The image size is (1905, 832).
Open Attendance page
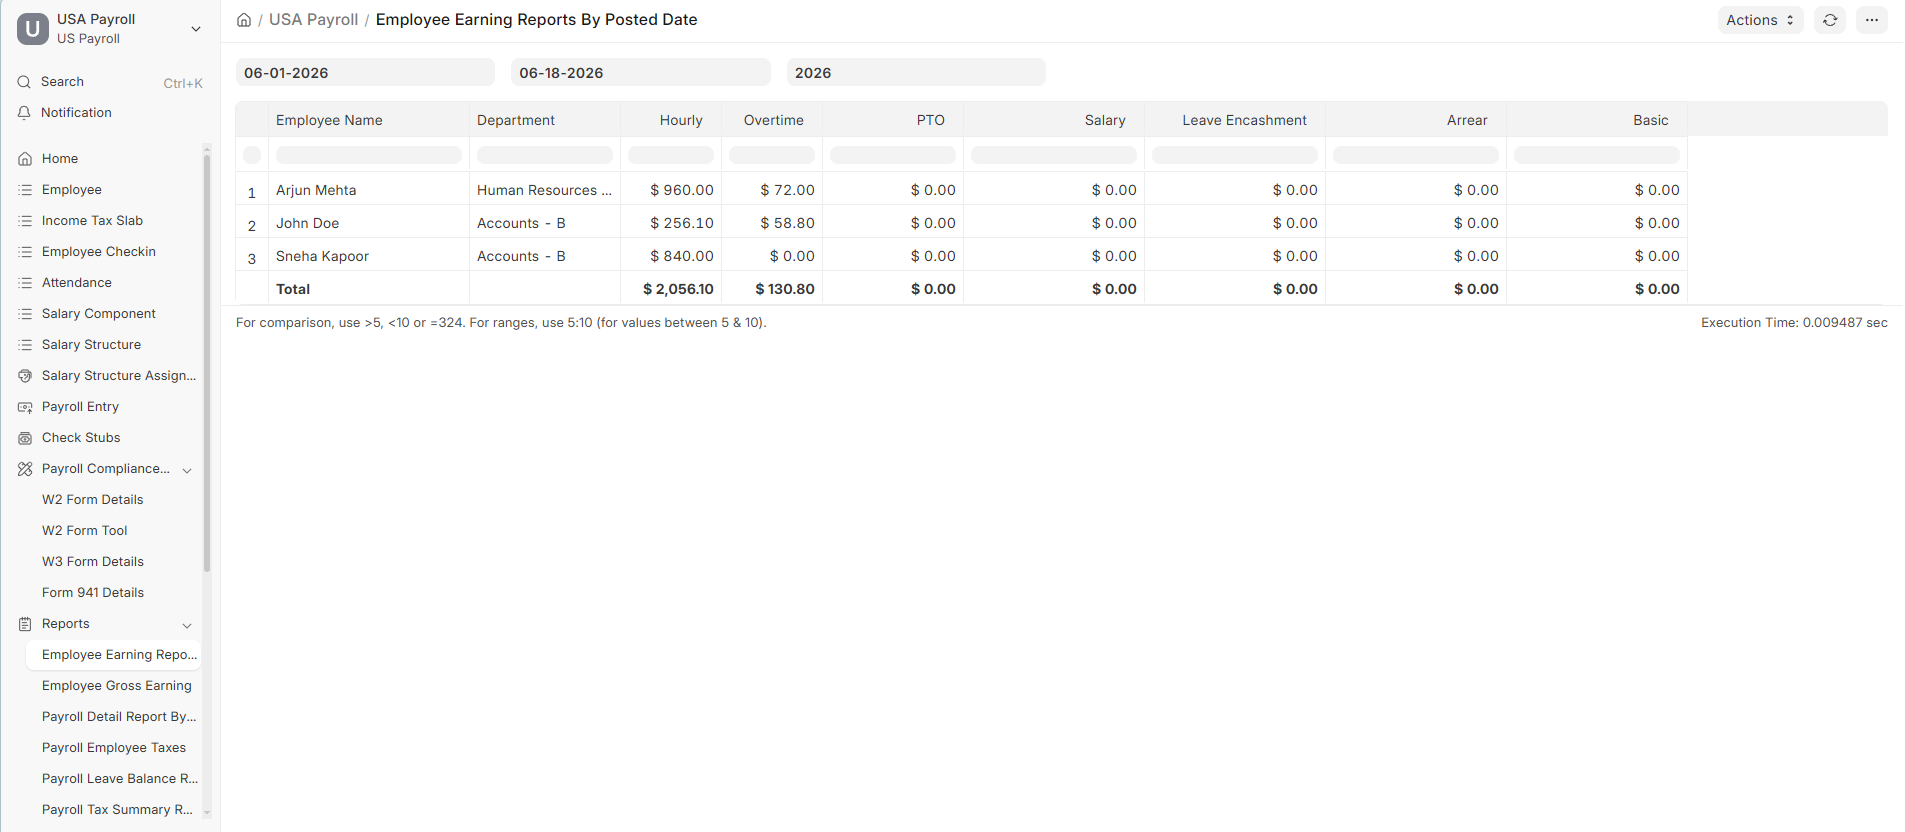pyautogui.click(x=77, y=283)
